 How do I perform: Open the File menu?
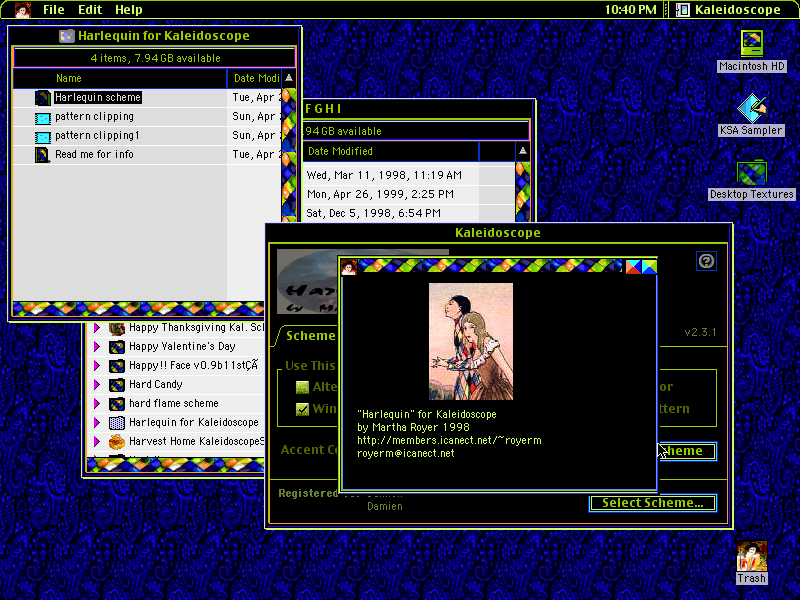(54, 10)
